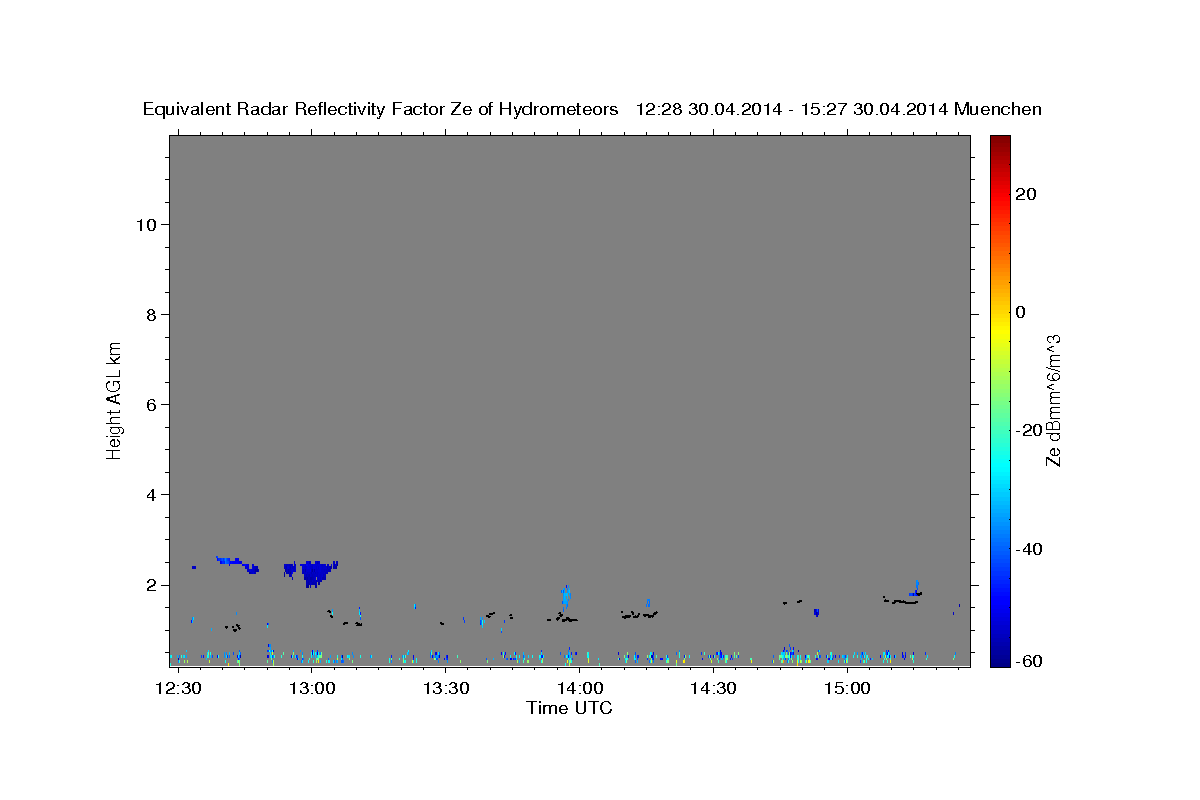Click the 14:30 time tick label
This screenshot has width=1200, height=800.
coord(714,689)
